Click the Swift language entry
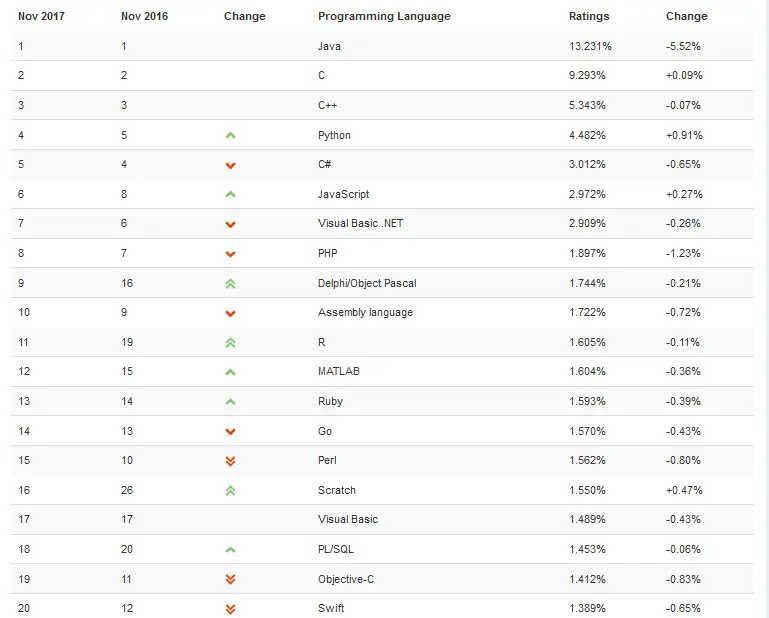 (331, 608)
